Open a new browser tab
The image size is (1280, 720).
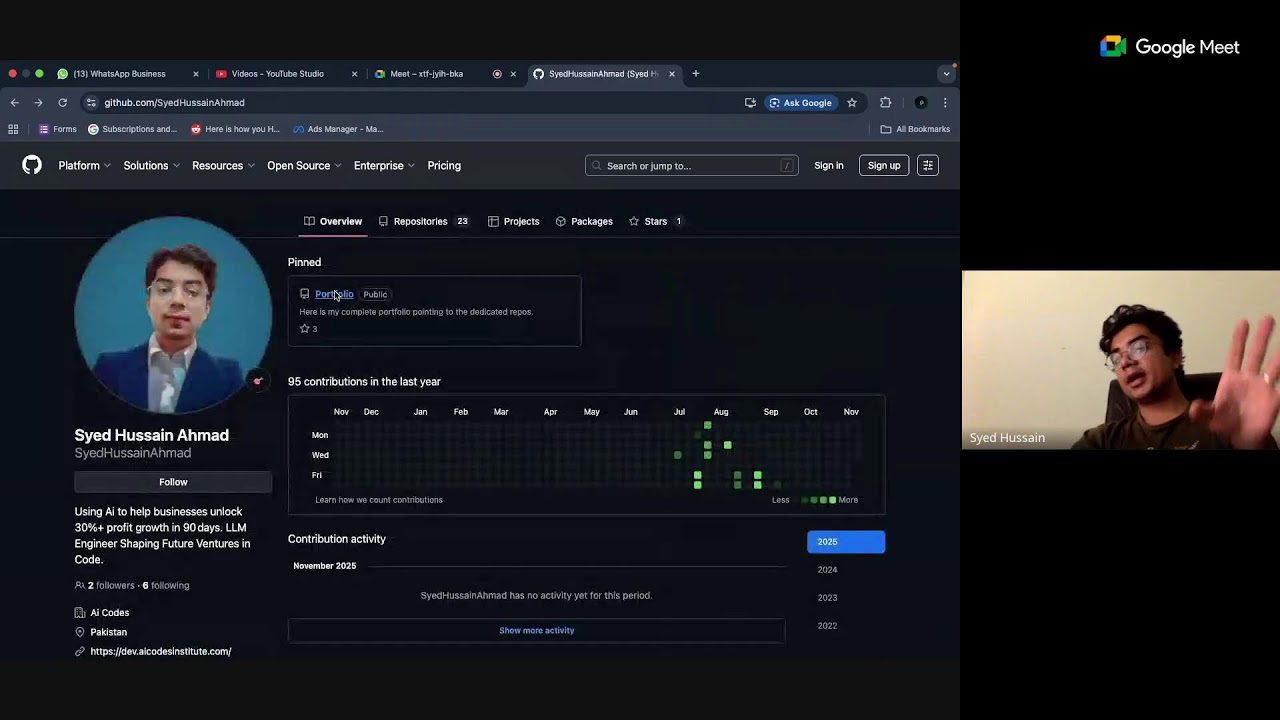pyautogui.click(x=696, y=73)
